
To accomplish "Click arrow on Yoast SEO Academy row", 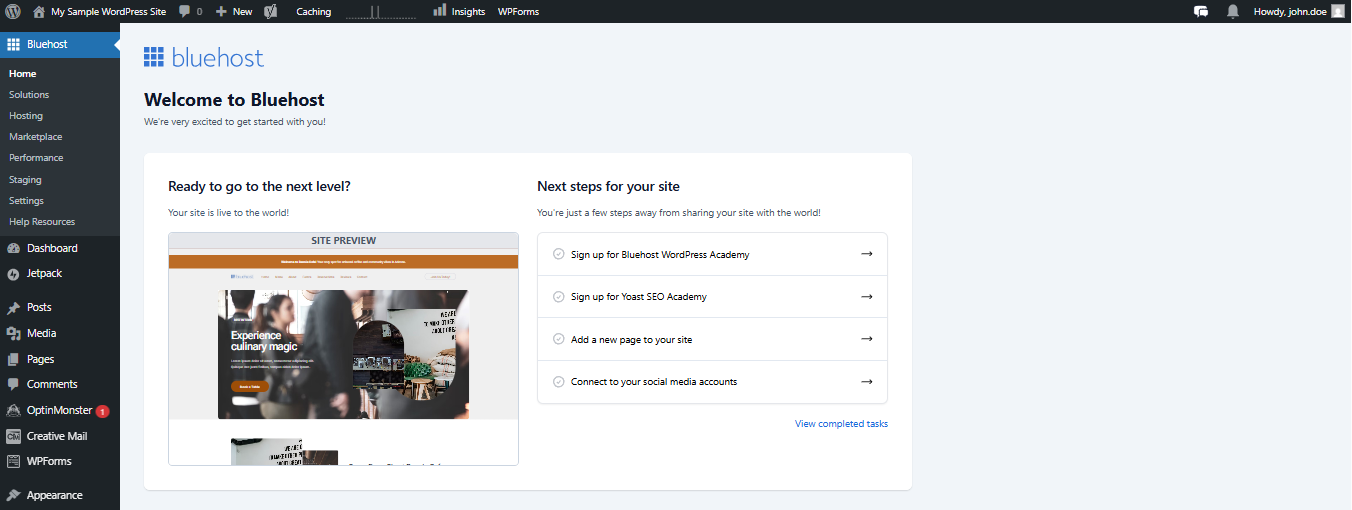I will pyautogui.click(x=866, y=297).
